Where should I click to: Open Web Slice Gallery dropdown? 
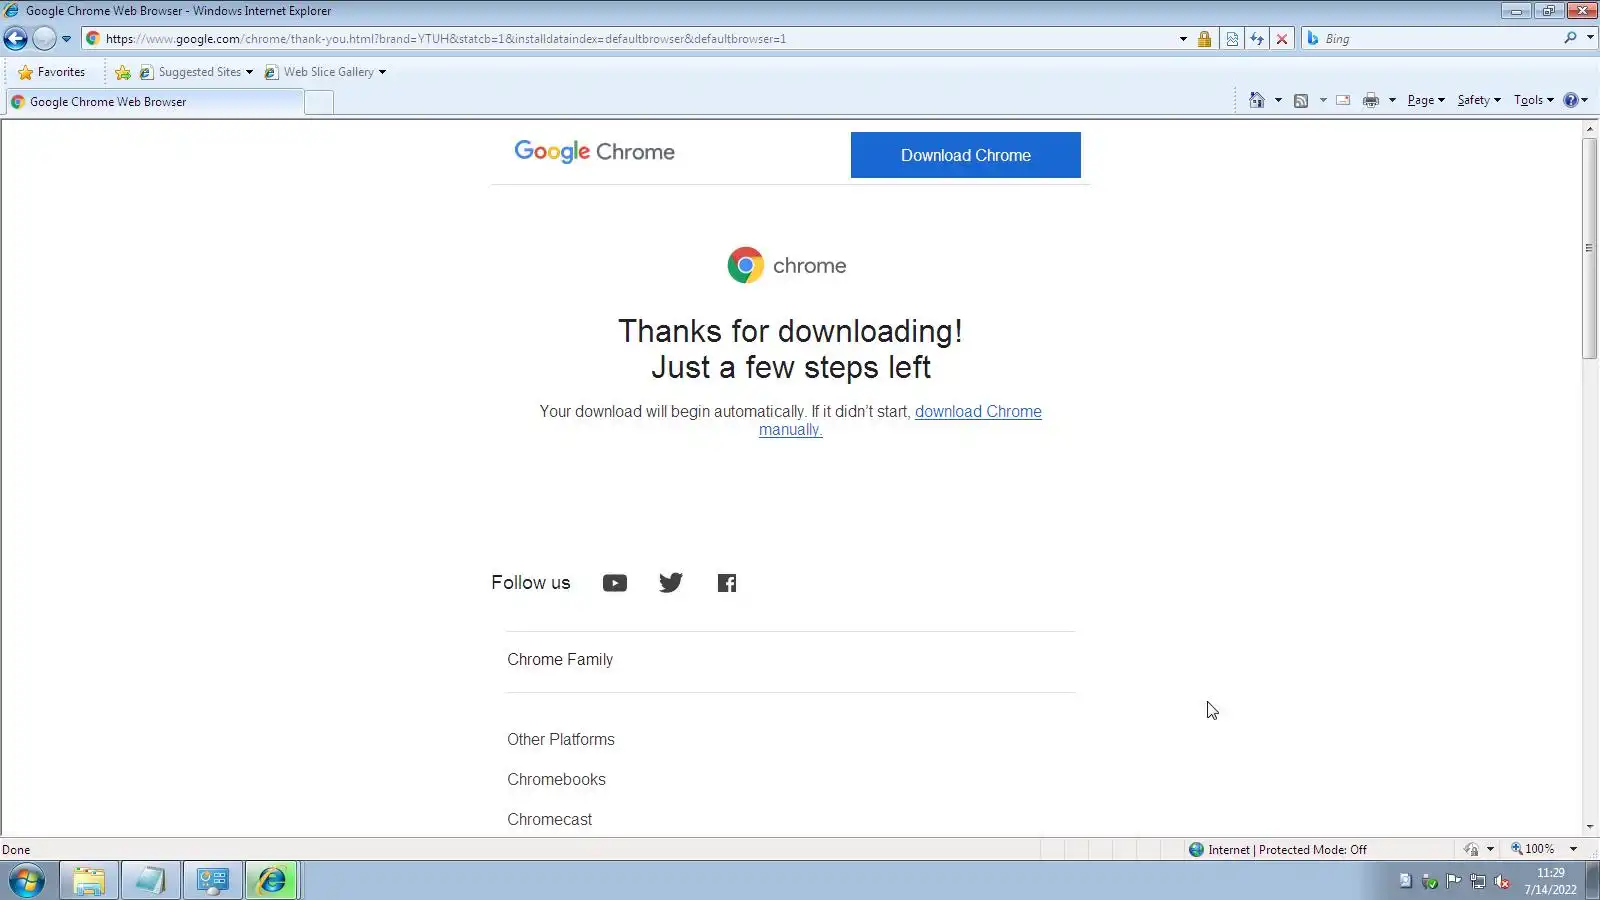[325, 72]
